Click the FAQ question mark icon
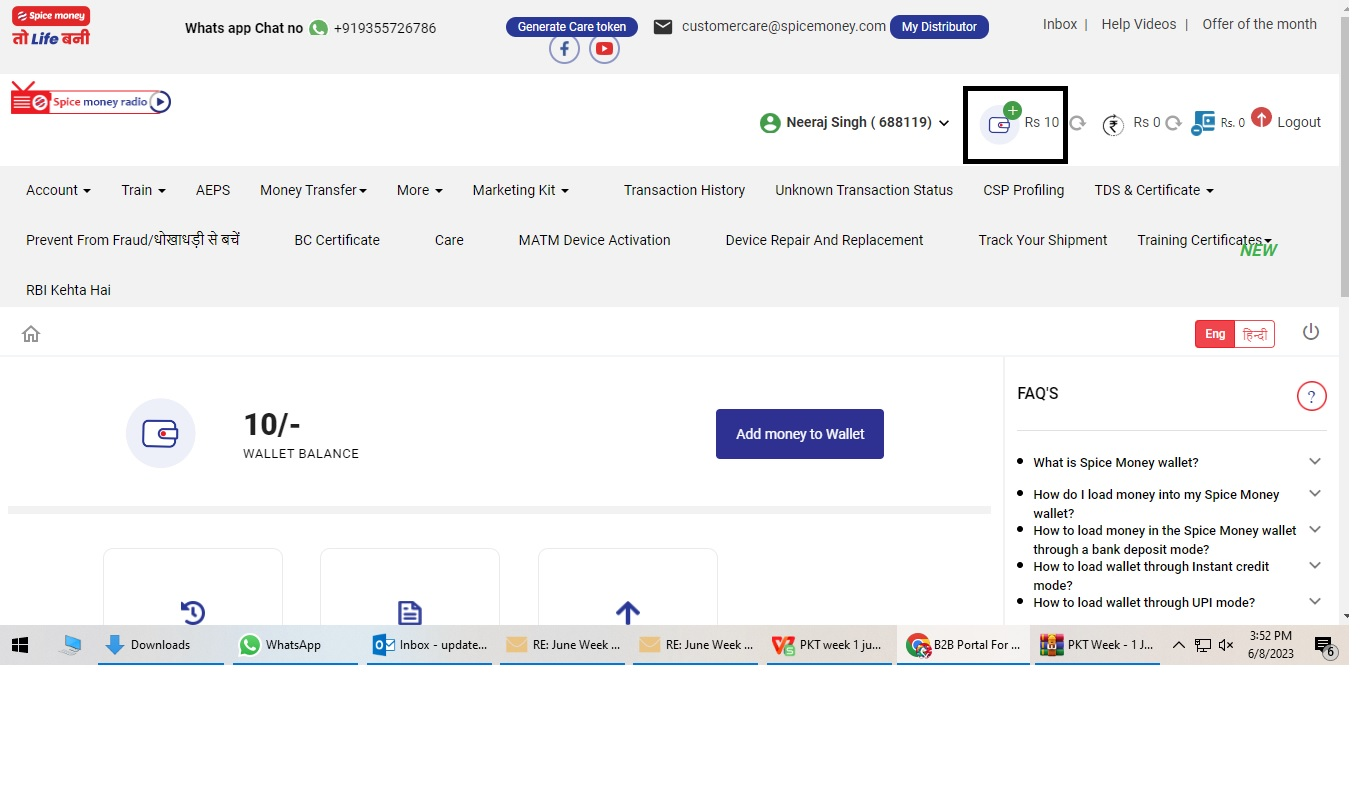This screenshot has width=1366, height=786. click(x=1311, y=396)
